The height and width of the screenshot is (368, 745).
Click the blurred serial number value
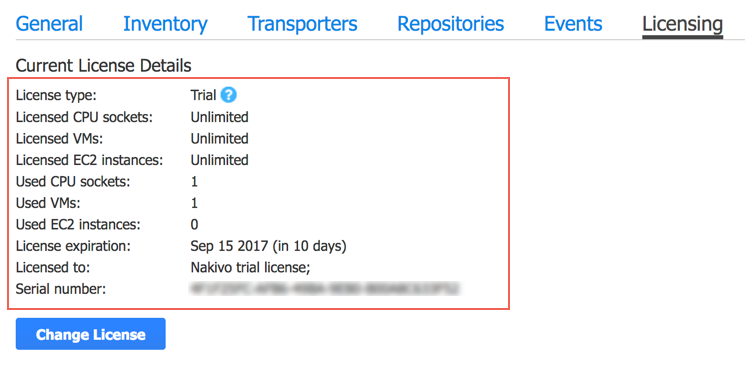point(325,288)
